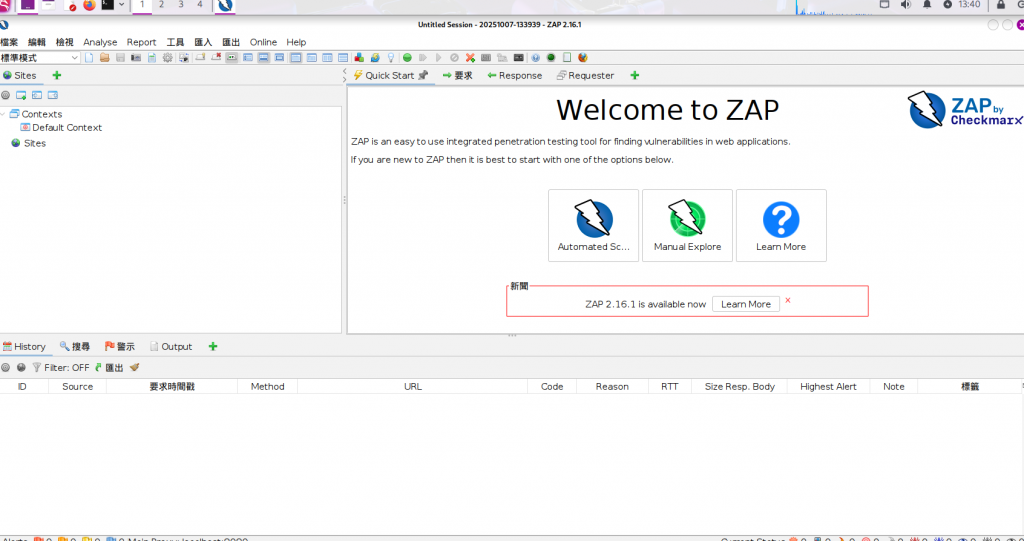Image resolution: width=1024 pixels, height=541 pixels.
Task: Open Session Properties from the toolbar
Action: point(152,57)
